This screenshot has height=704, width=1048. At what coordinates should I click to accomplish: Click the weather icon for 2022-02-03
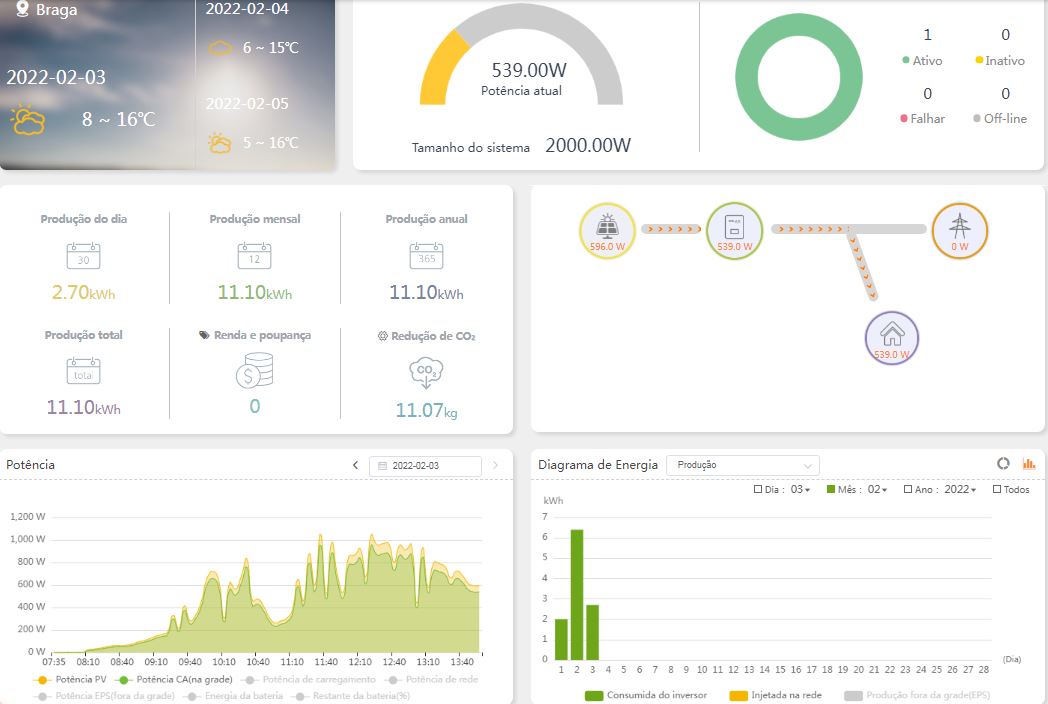point(28,120)
